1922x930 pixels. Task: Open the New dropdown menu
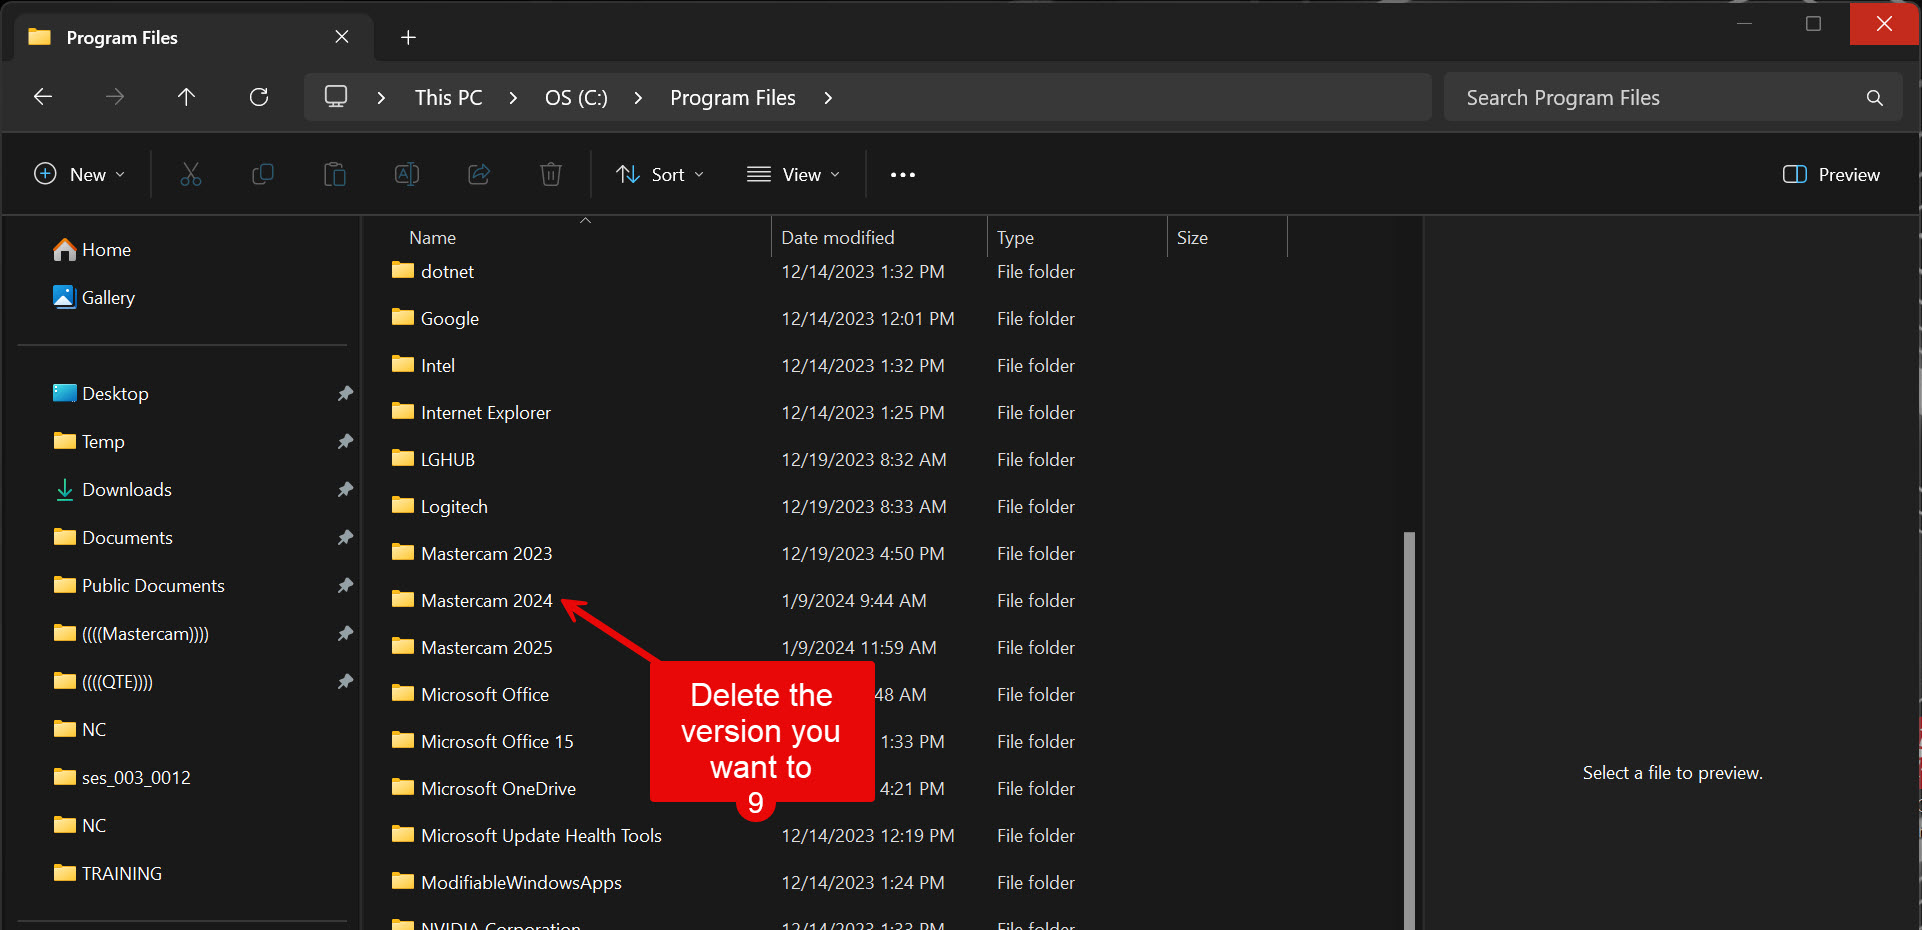point(80,175)
